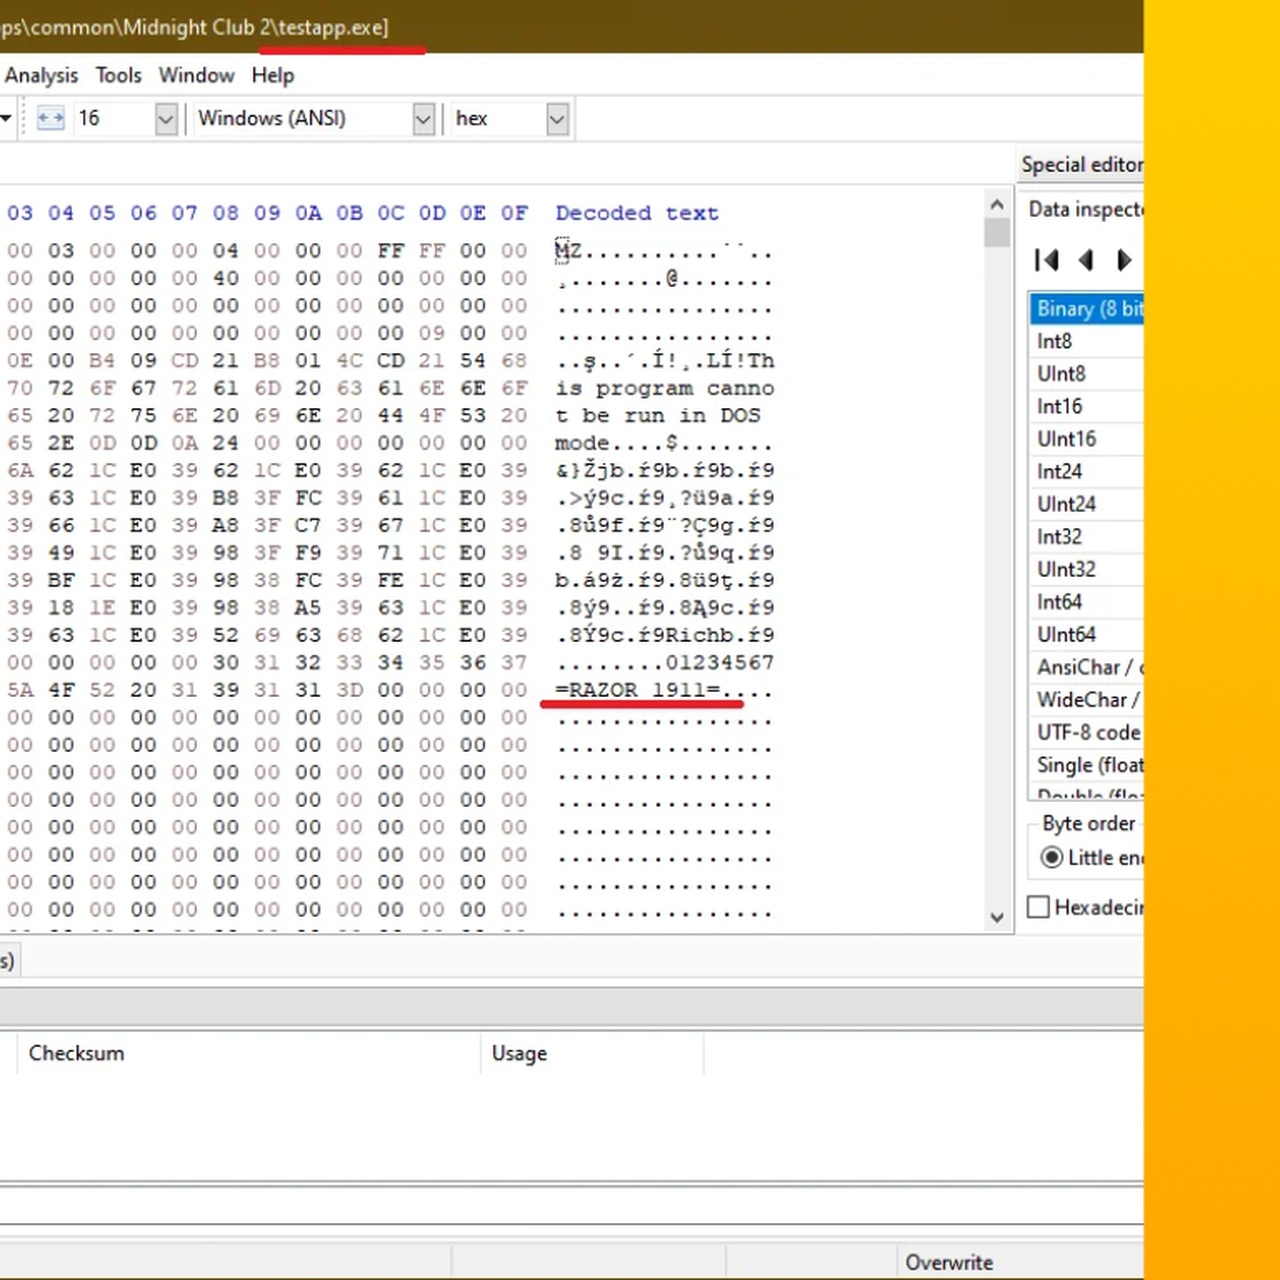Select the WideChar row in data inspector

click(1087, 699)
